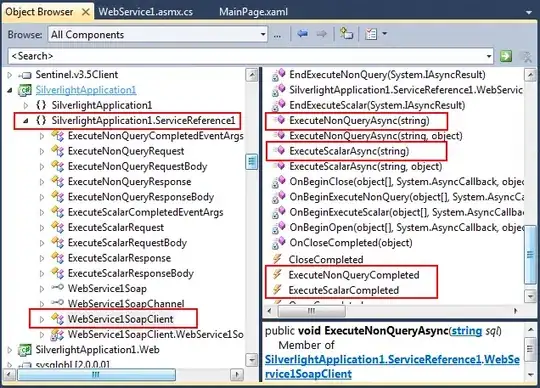Screen dimensions: 540x388
Task: Collapse the SilverlightApplication1.ServiceReference1 namespace
Action: pos(26,121)
